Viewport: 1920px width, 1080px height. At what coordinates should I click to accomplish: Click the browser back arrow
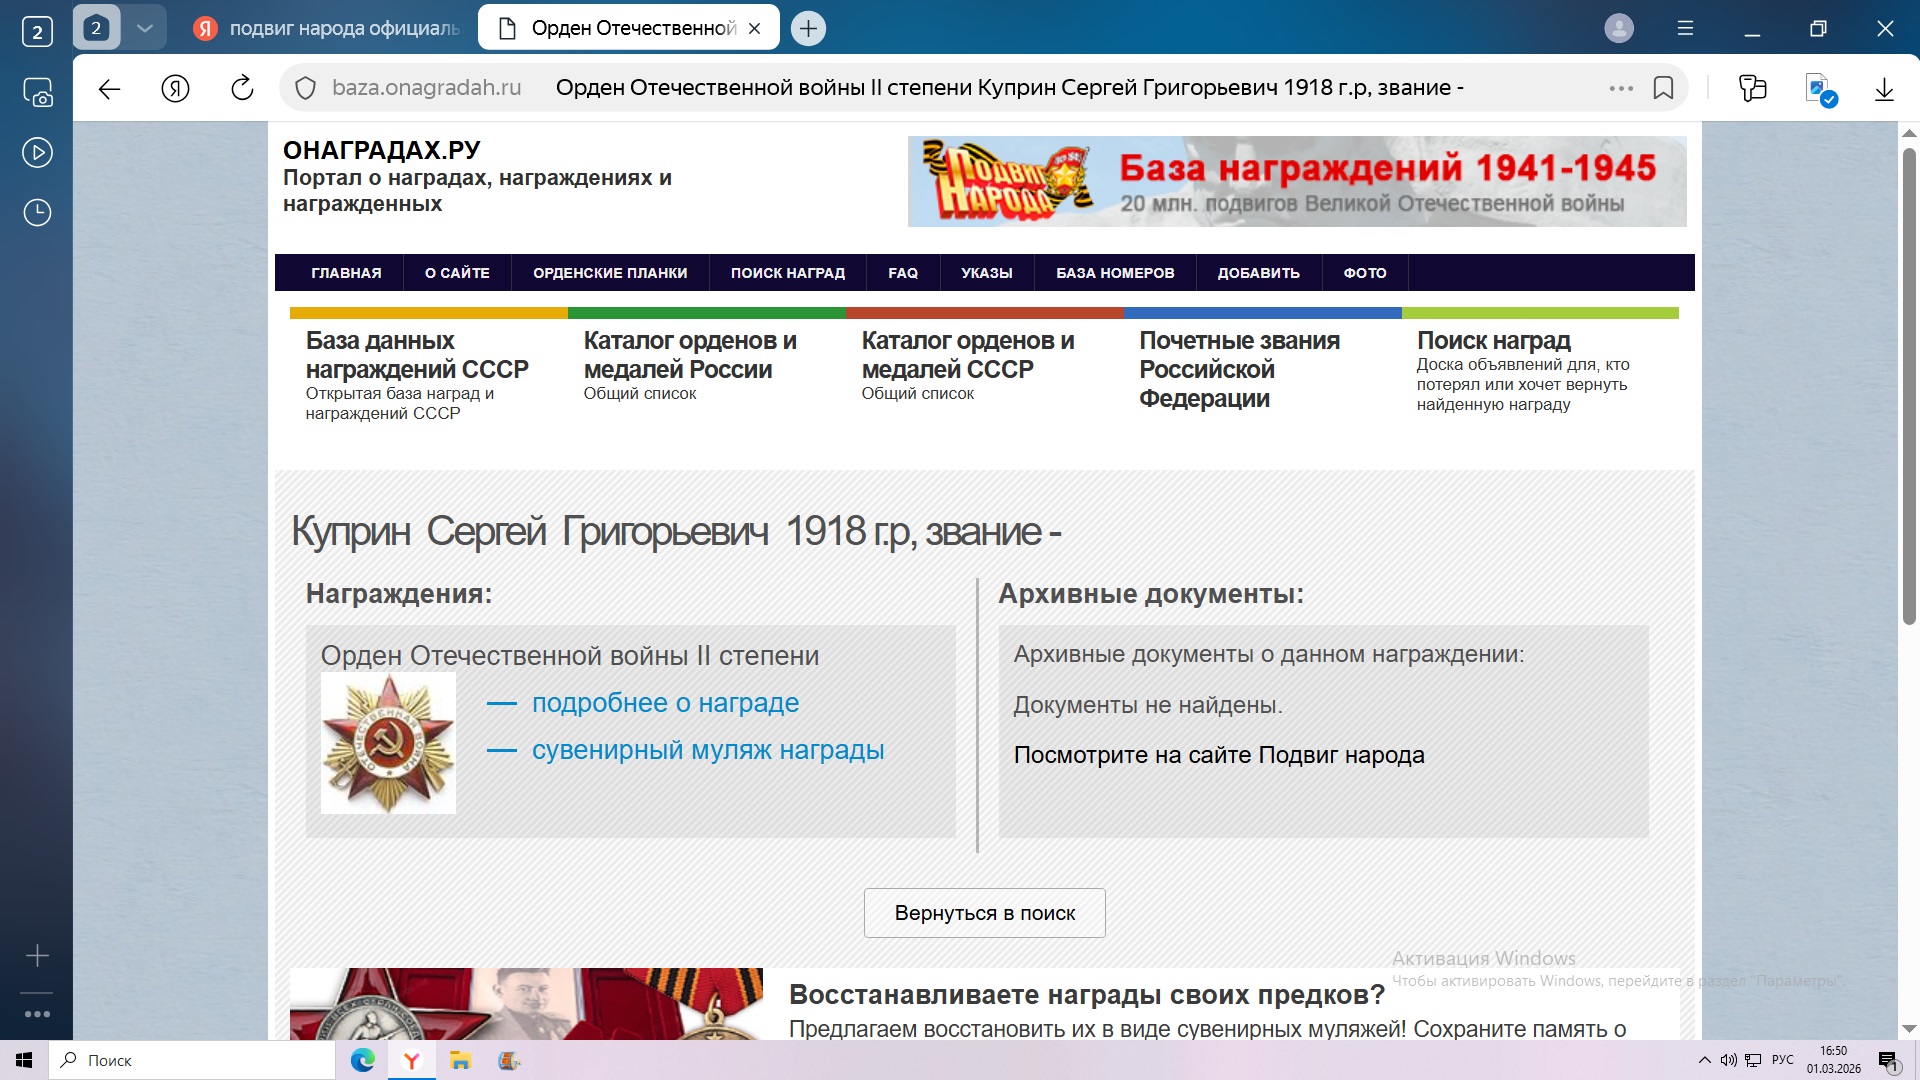(x=109, y=89)
